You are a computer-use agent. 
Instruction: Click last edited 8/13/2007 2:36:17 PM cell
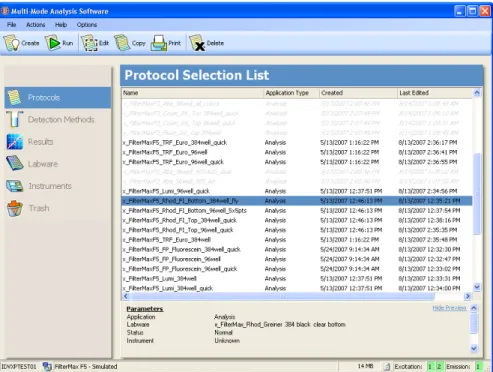[x=428, y=143]
